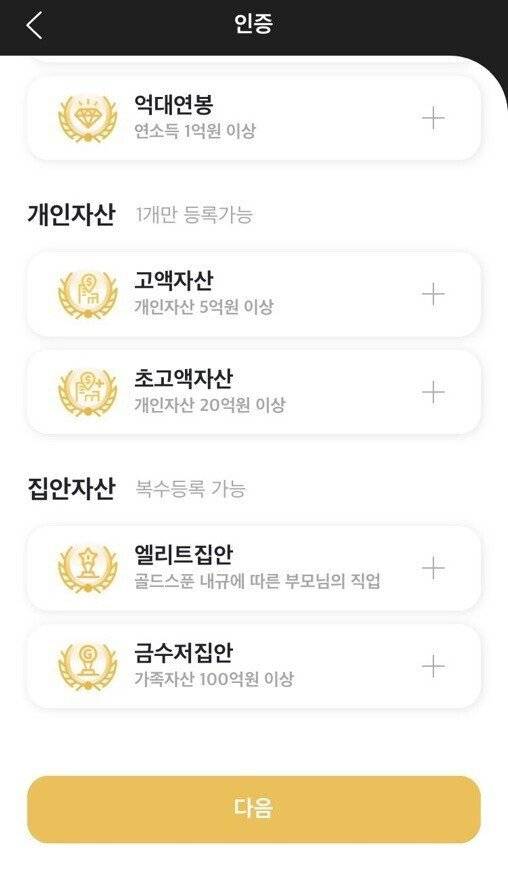Select 엘리트집안 title text
This screenshot has height=870, width=508.
coord(184,554)
